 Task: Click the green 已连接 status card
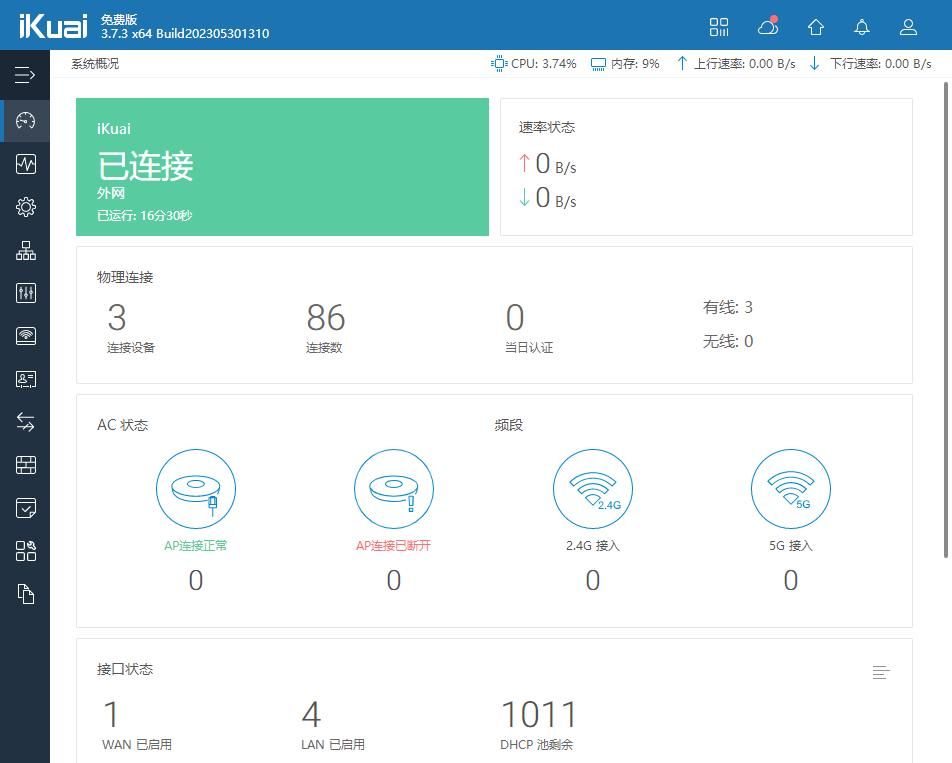point(282,167)
